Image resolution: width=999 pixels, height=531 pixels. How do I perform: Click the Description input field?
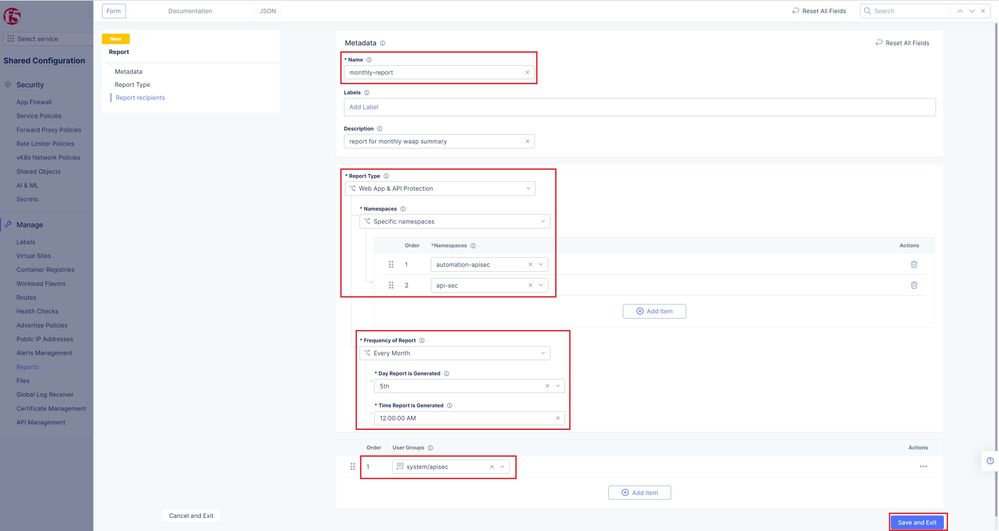click(434, 141)
